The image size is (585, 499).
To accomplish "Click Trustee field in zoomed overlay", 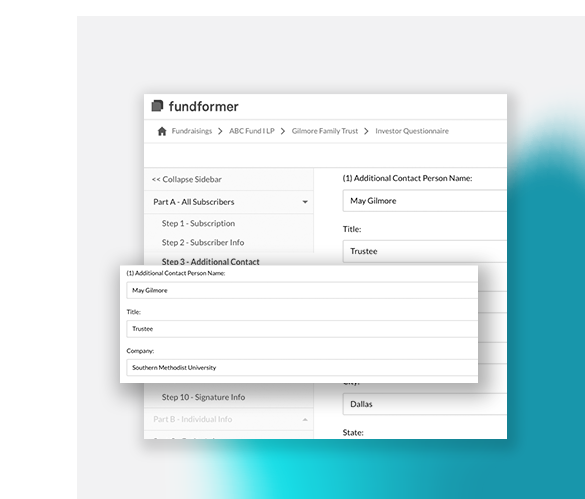I will (x=302, y=329).
